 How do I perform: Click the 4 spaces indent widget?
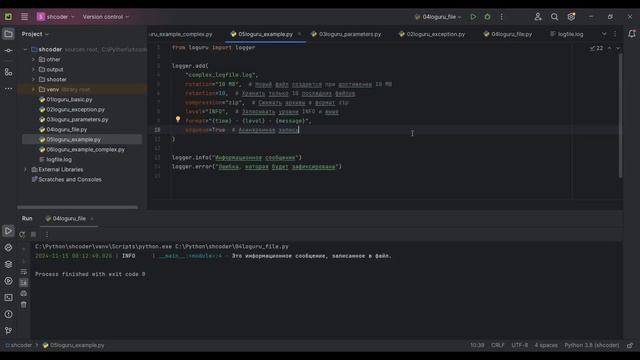click(x=546, y=345)
